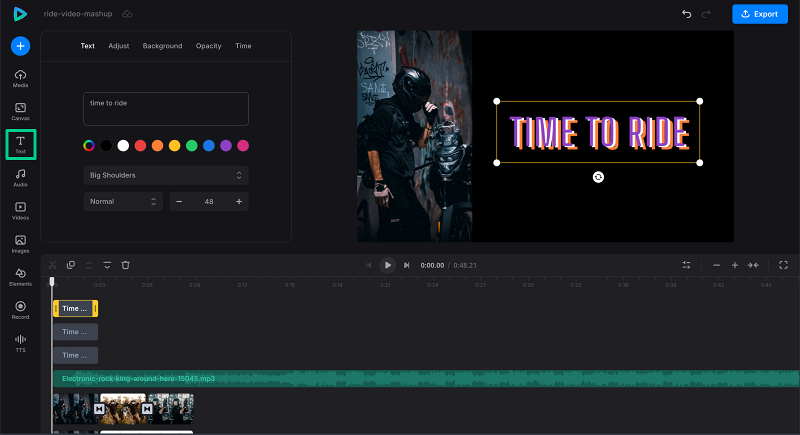
Task: Open the TTS text-to-speech panel
Action: click(20, 343)
